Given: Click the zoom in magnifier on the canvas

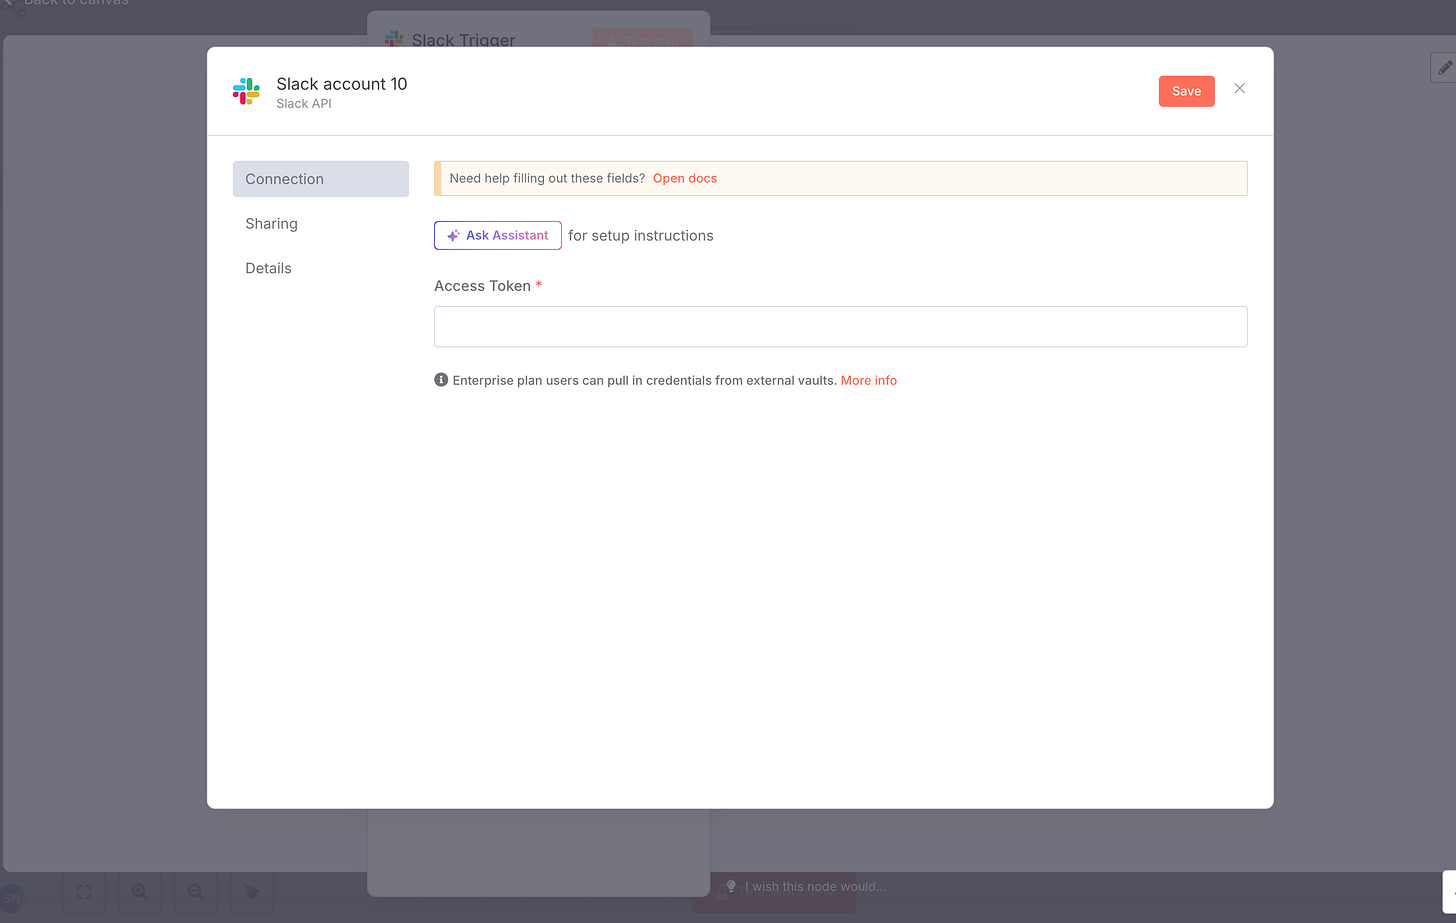Looking at the screenshot, I should pos(140,891).
